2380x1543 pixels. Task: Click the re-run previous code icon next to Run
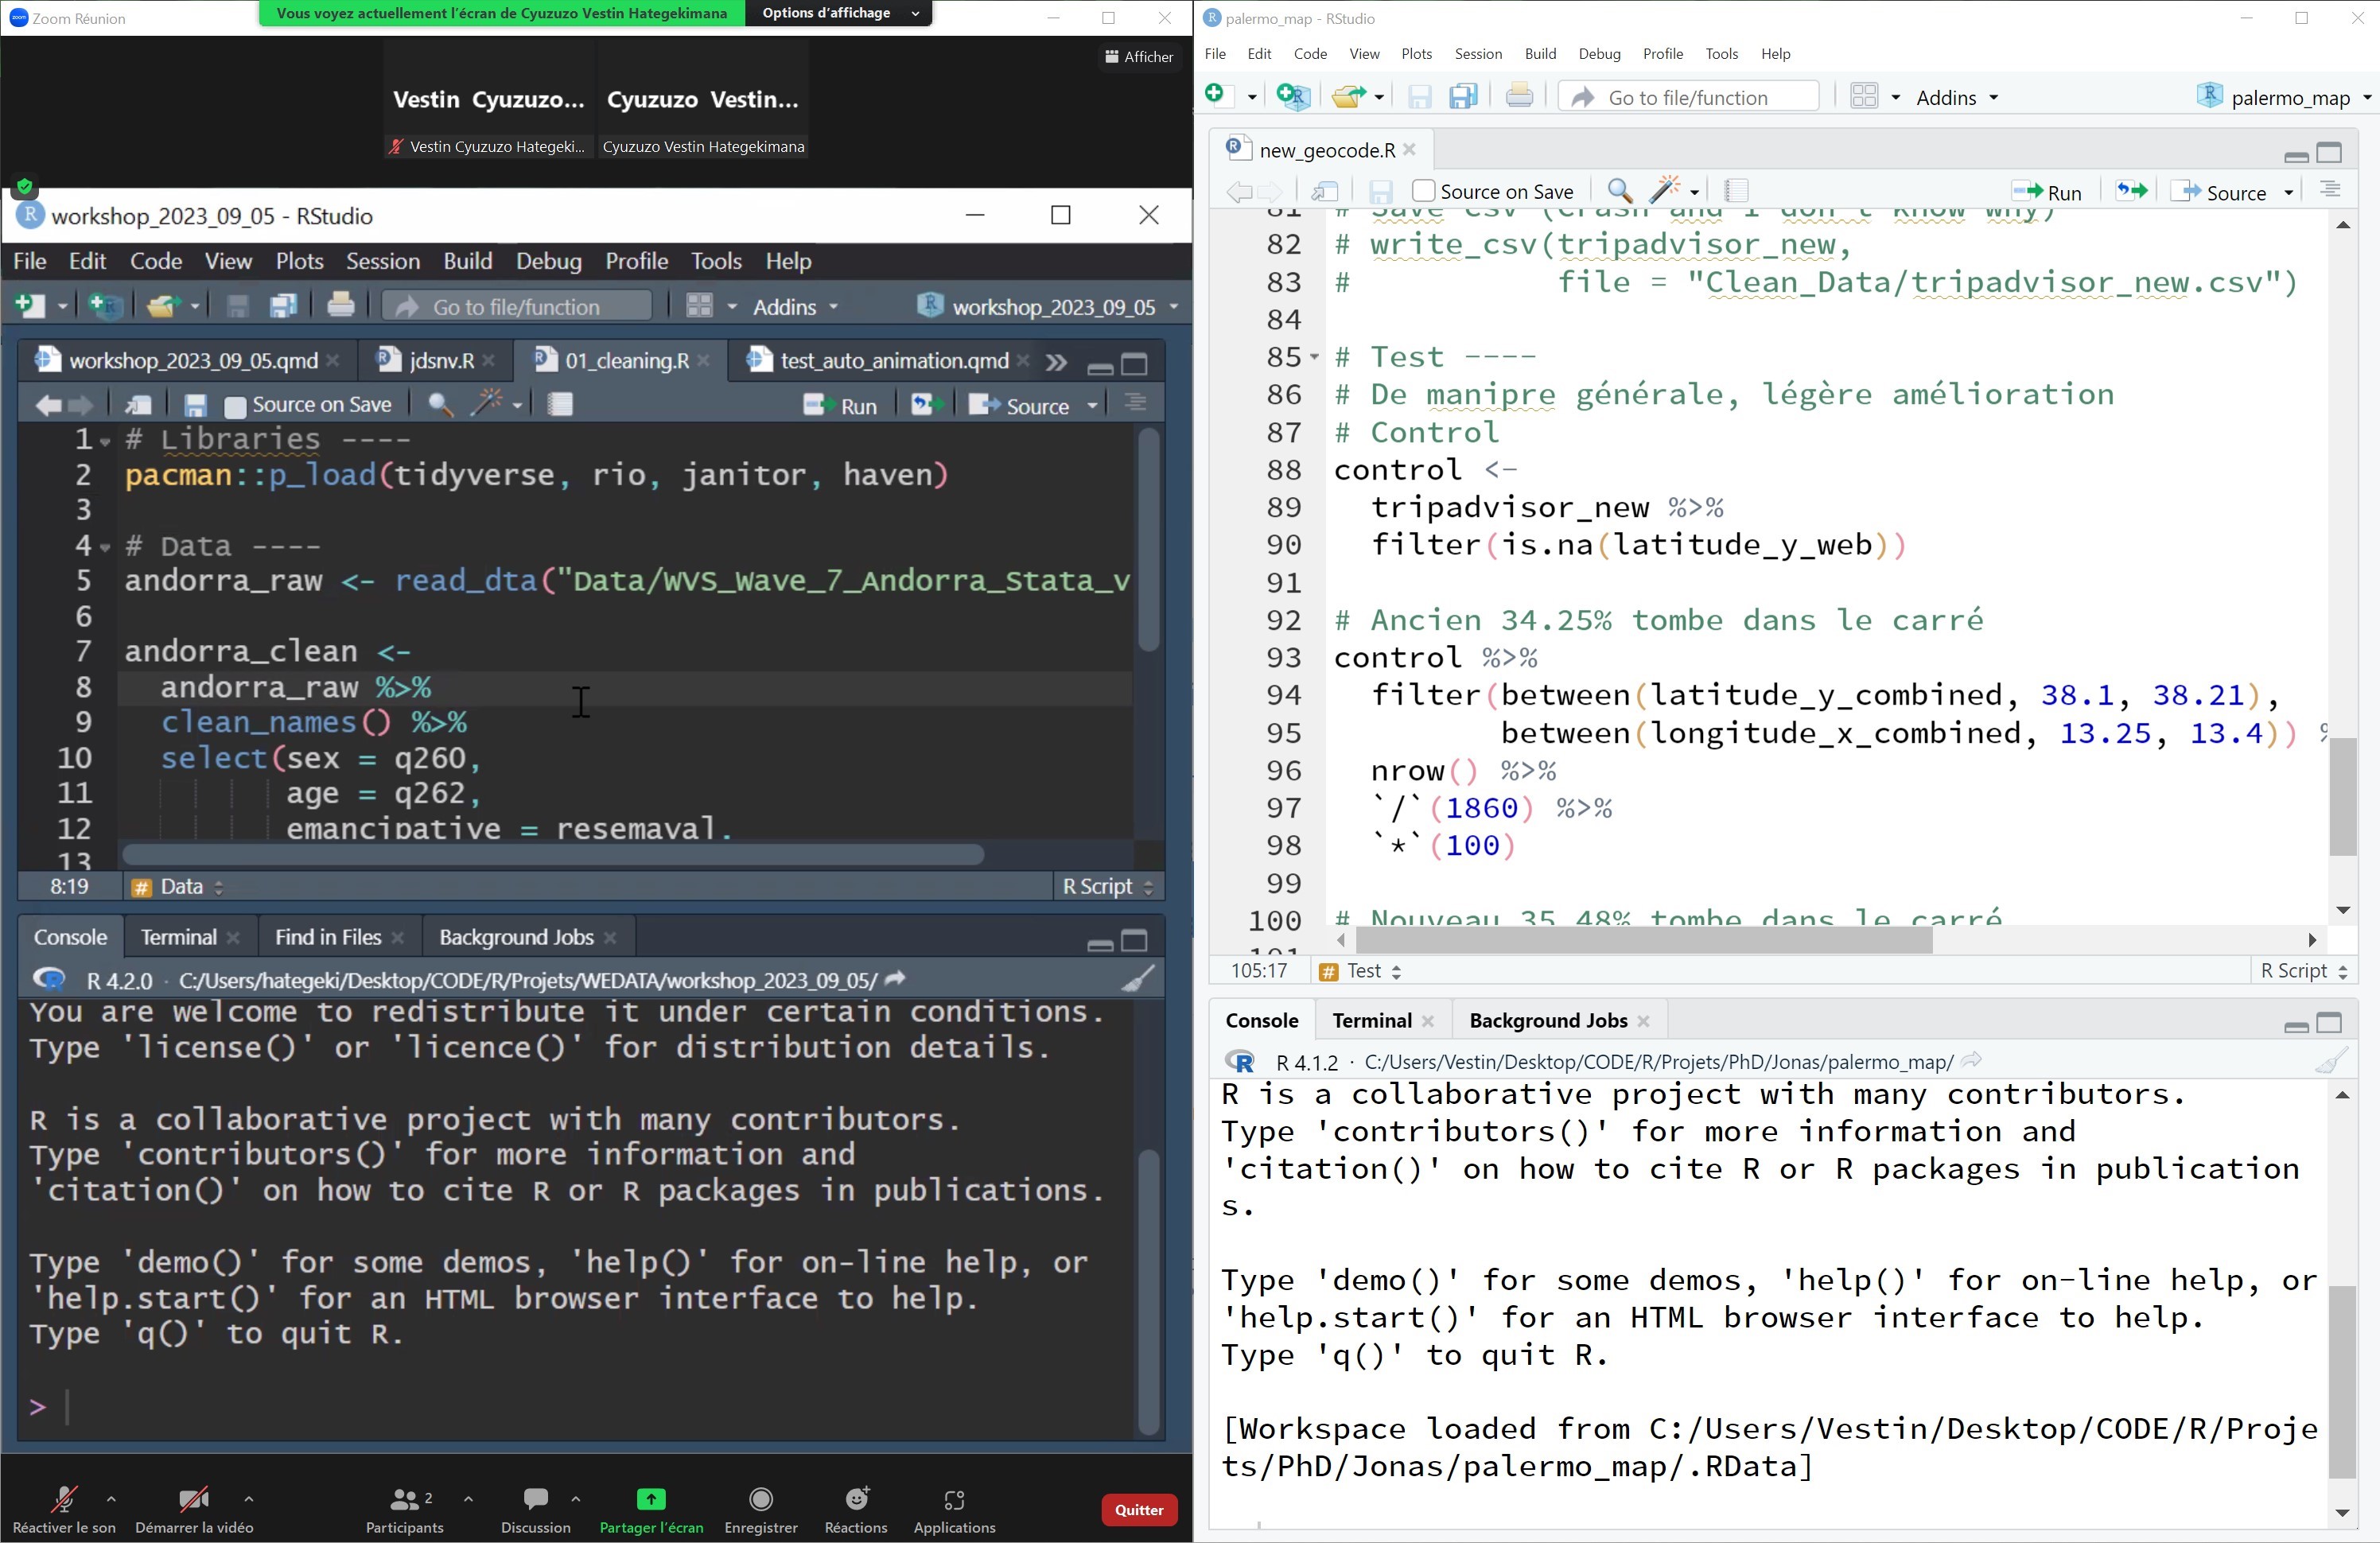(x=2131, y=191)
